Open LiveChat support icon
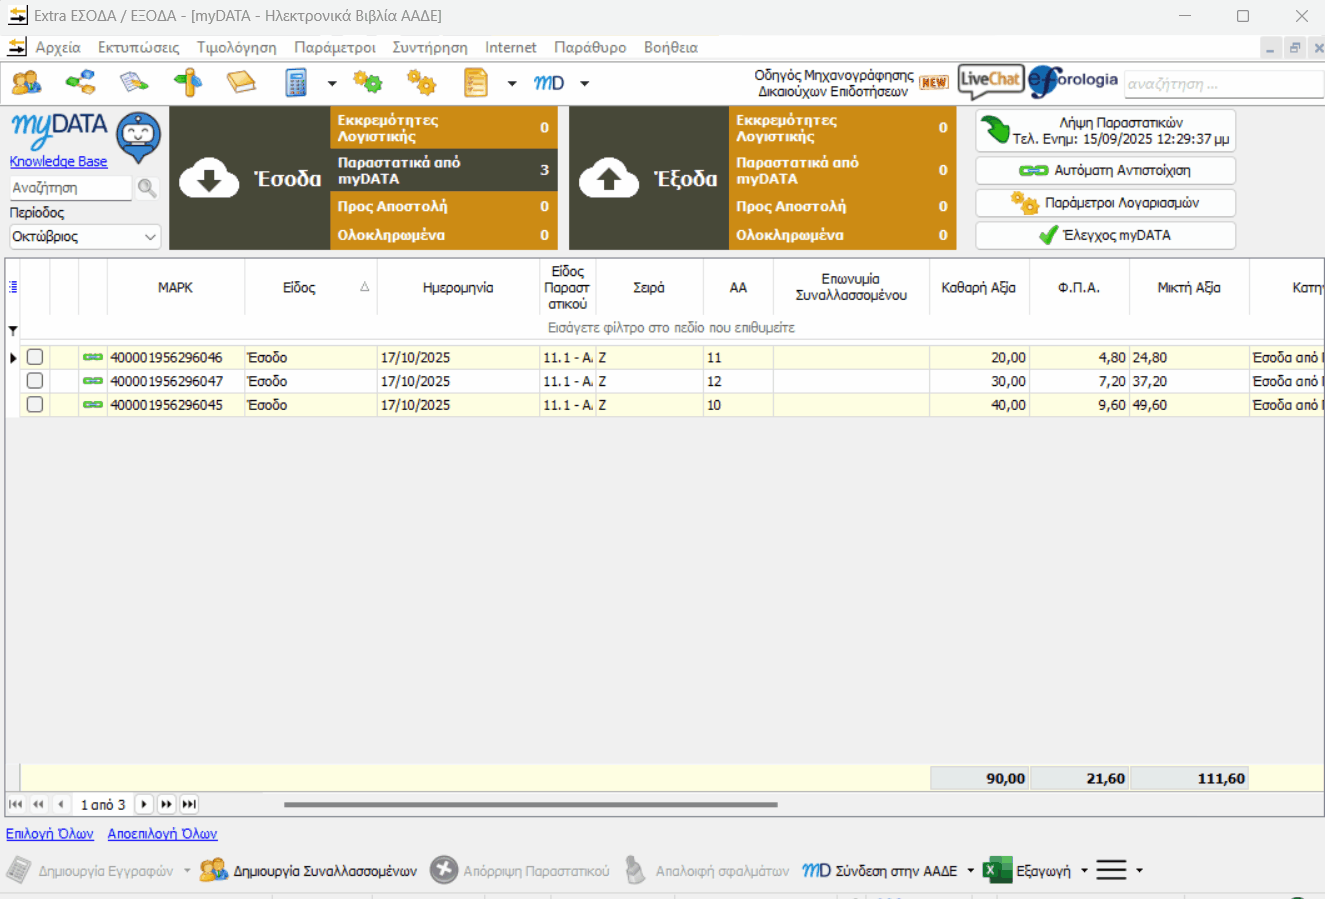This screenshot has width=1325, height=899. click(990, 81)
